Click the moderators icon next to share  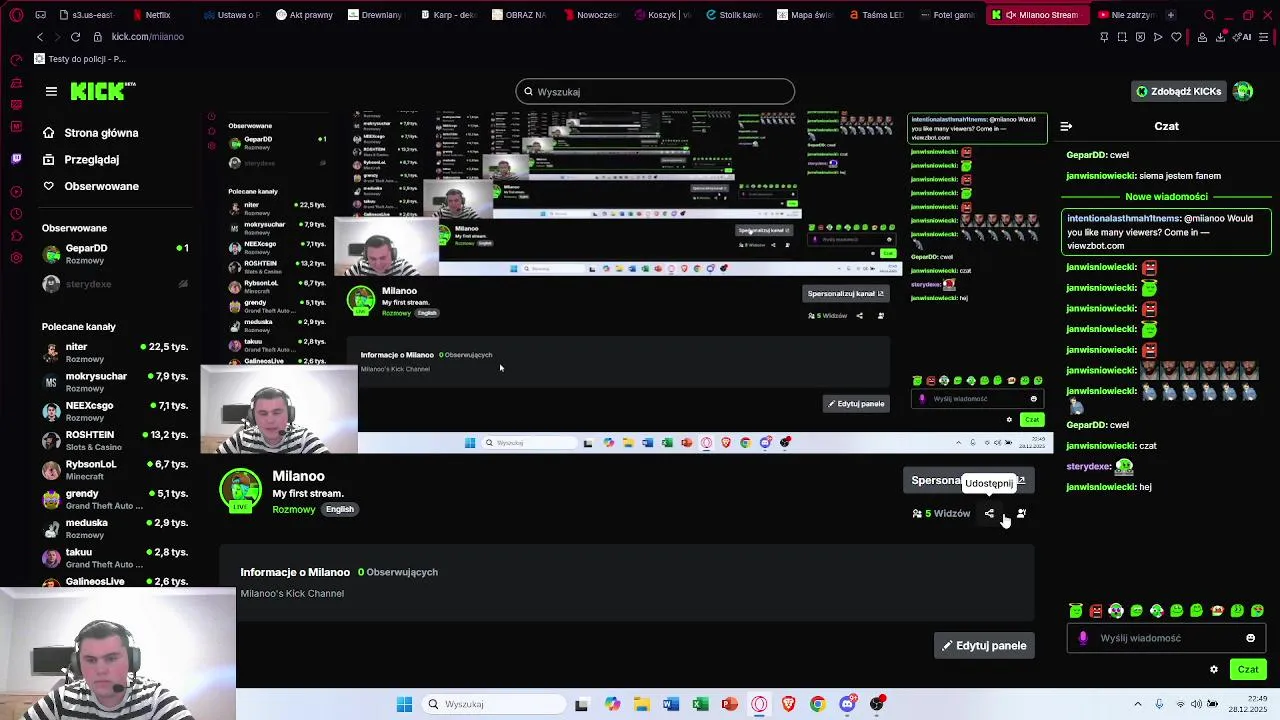click(1021, 513)
